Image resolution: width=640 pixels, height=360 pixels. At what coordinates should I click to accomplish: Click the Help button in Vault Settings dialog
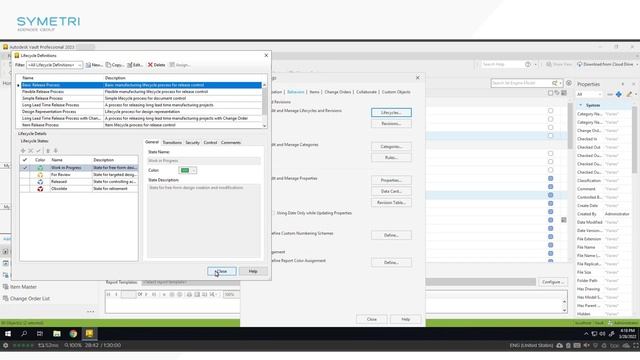405,319
